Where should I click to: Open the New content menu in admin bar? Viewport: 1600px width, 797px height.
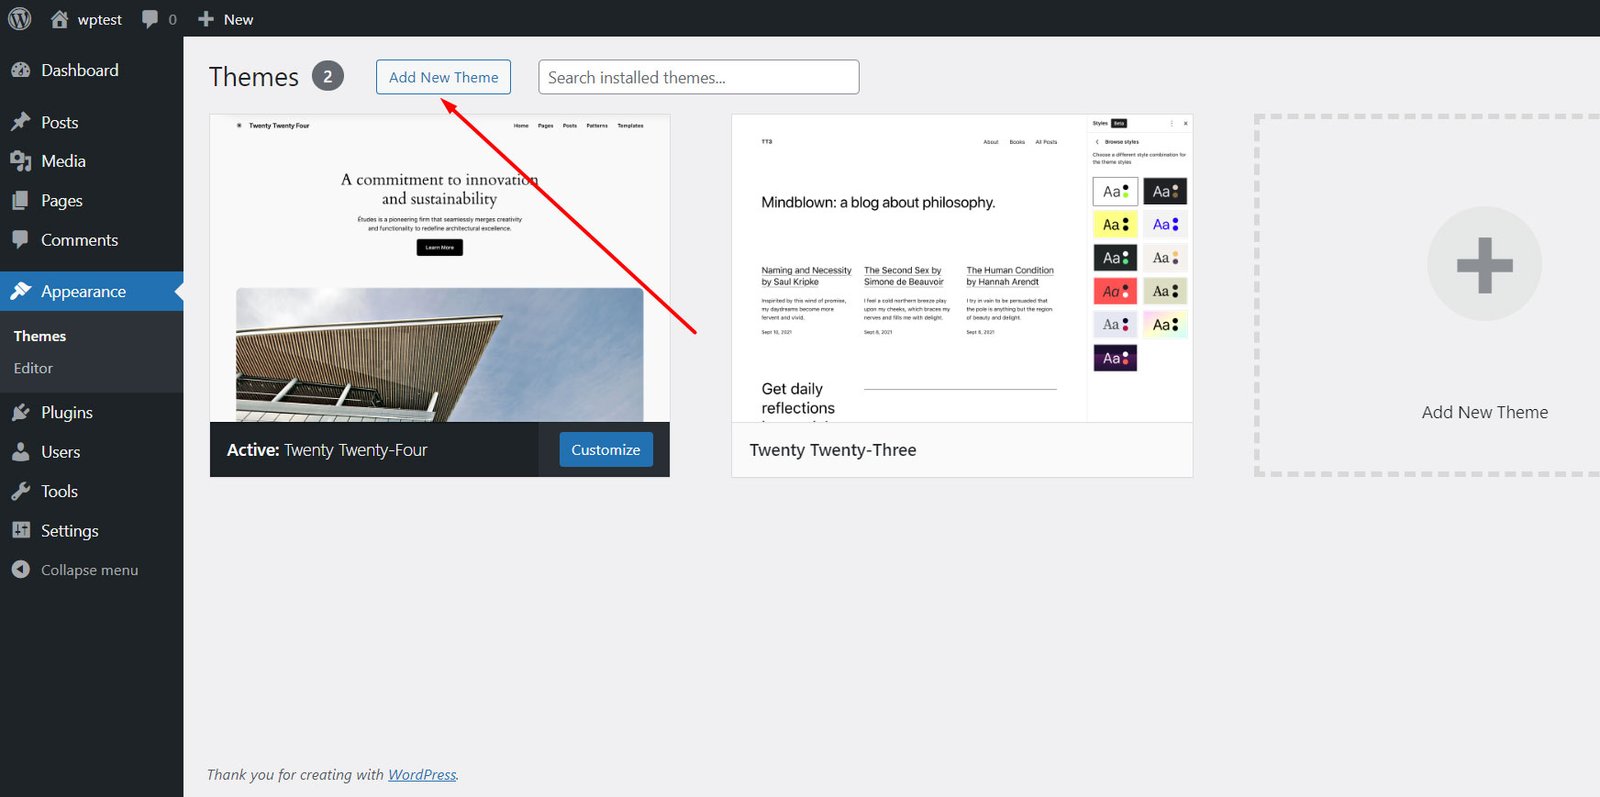[x=226, y=19]
